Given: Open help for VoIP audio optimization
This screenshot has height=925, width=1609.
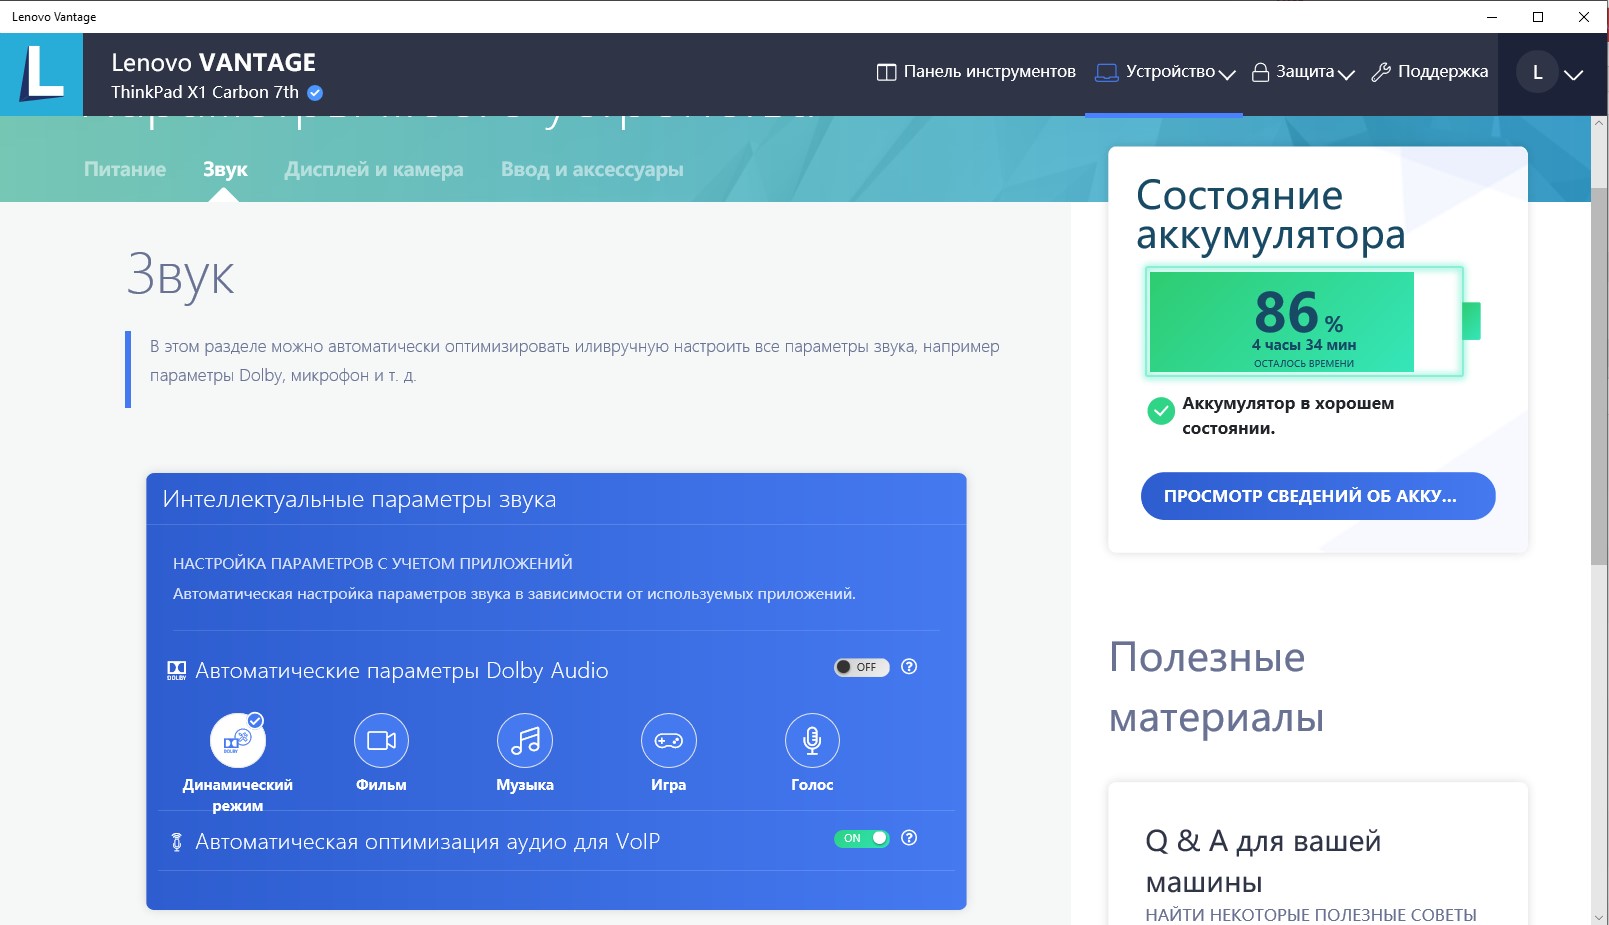Looking at the screenshot, I should (x=909, y=838).
